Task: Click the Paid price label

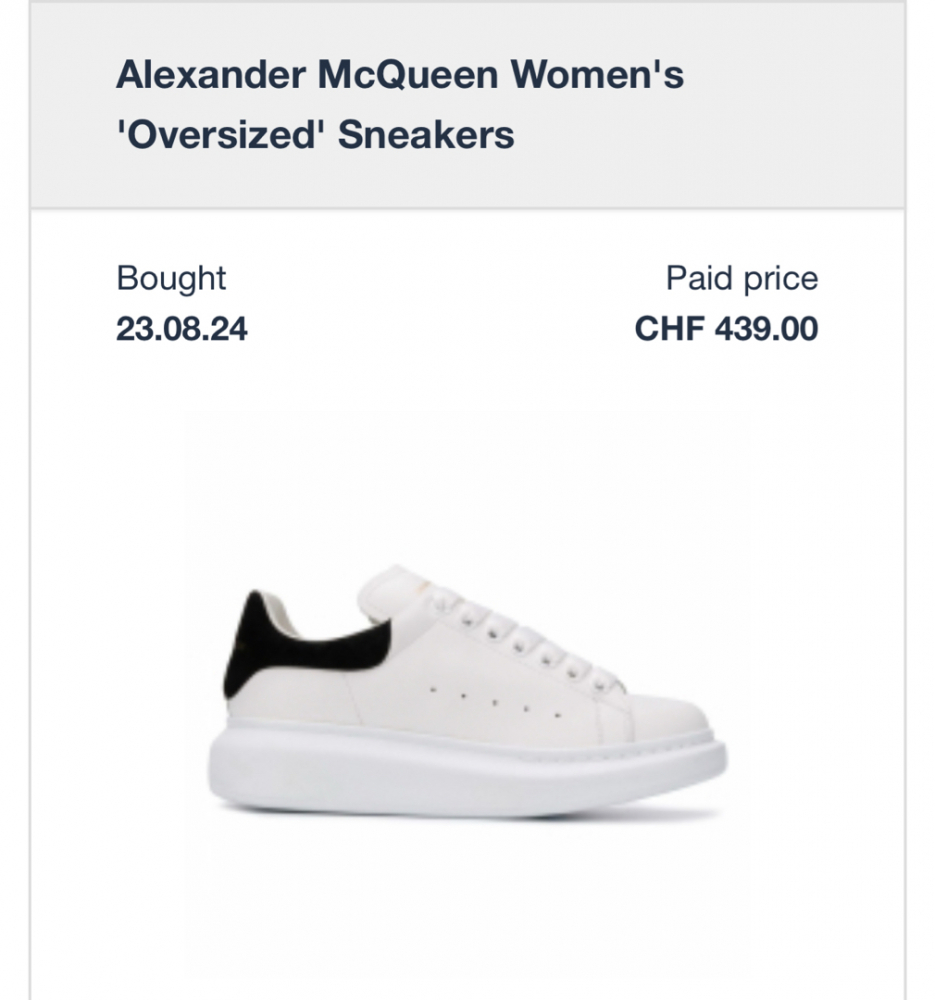Action: click(x=741, y=278)
